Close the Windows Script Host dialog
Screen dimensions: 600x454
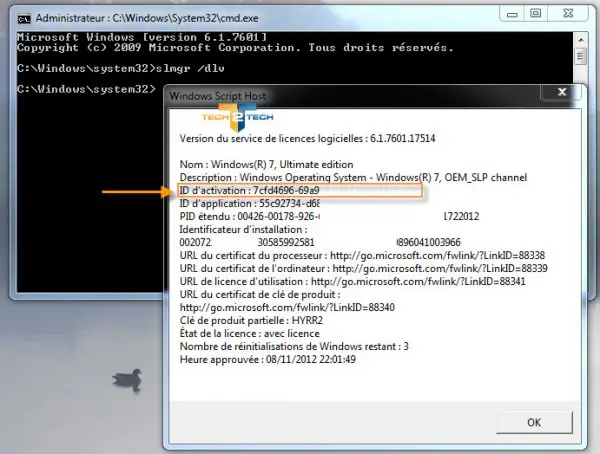pyautogui.click(x=562, y=92)
